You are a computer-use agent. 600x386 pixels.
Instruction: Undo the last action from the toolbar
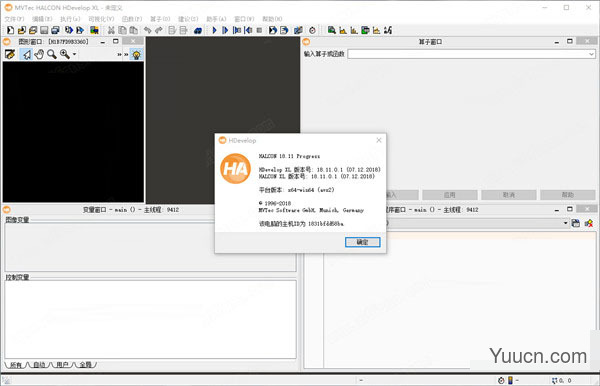point(147,30)
